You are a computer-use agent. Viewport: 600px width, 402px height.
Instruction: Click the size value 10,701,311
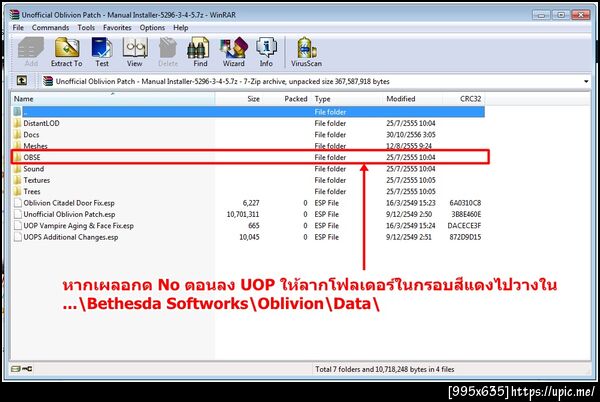coord(243,214)
